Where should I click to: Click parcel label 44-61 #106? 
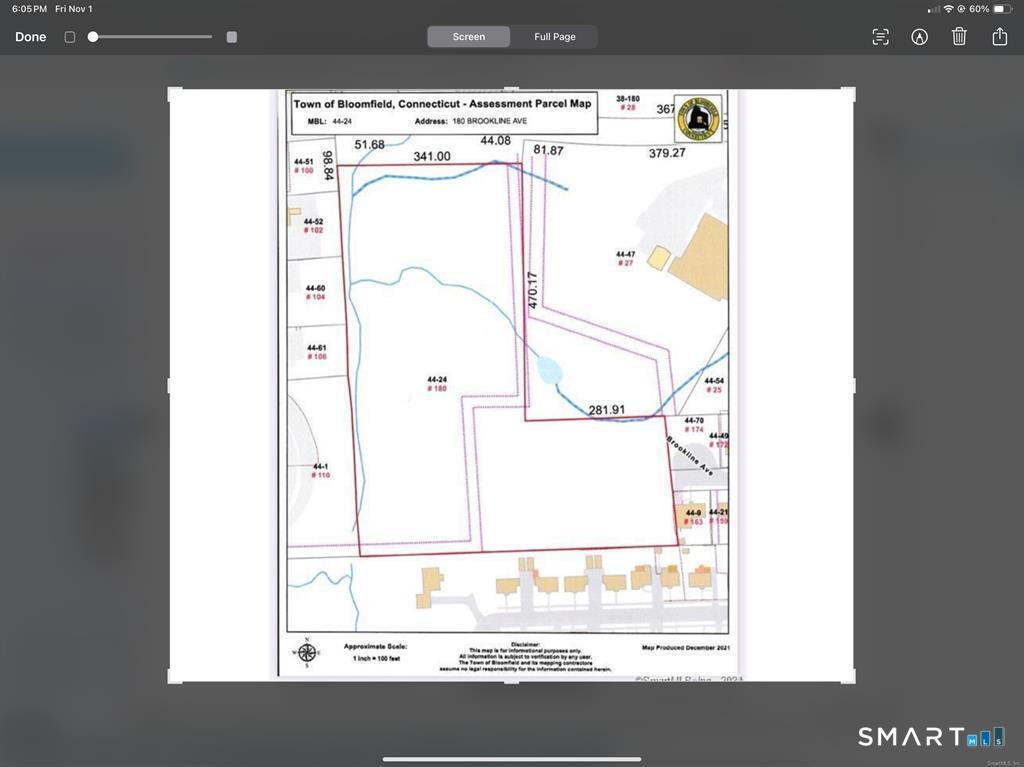point(317,352)
